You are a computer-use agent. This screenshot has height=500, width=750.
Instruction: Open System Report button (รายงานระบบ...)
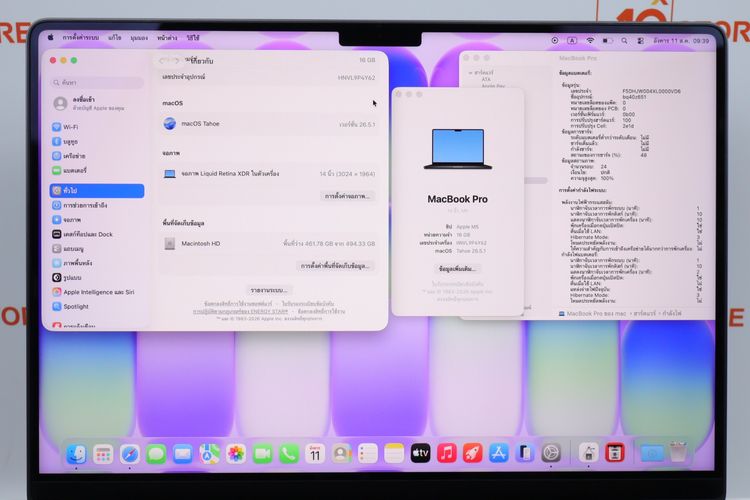coord(269,290)
